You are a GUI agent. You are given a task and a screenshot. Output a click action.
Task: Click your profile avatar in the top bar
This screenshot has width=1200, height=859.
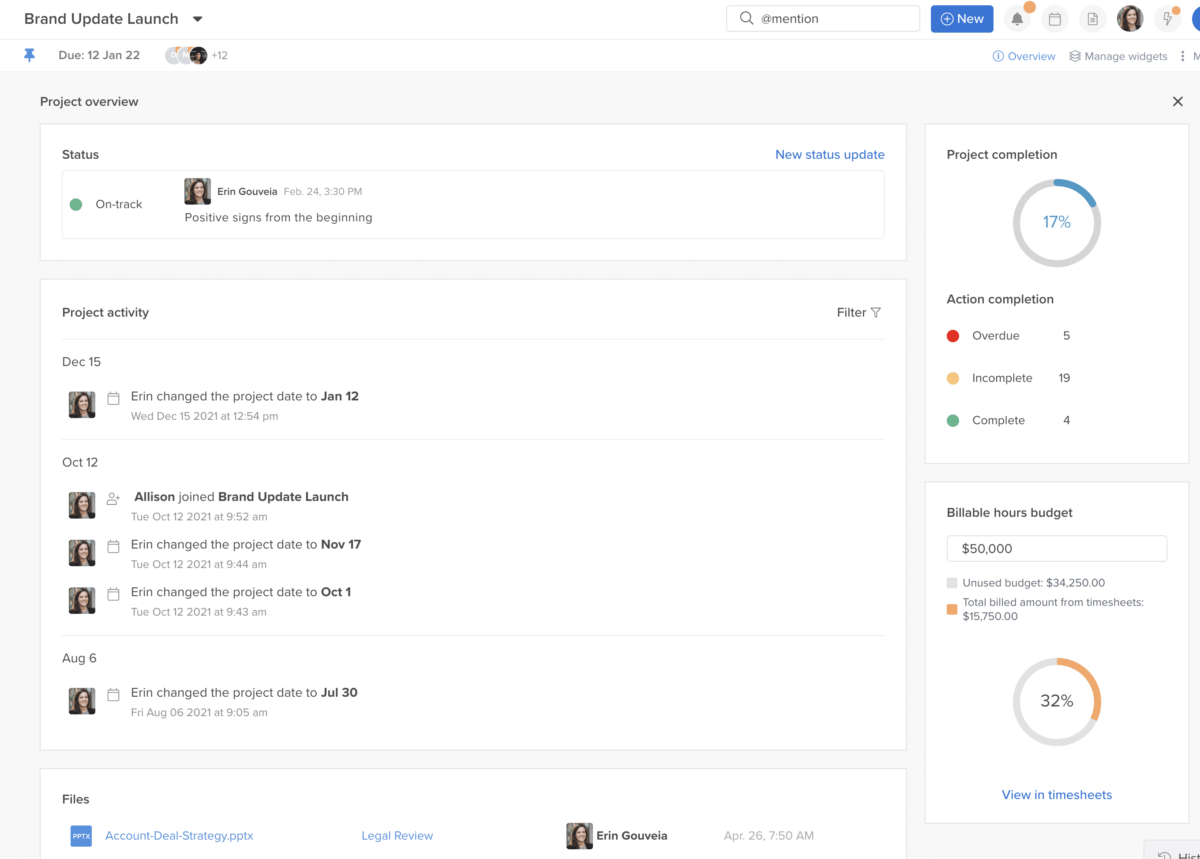coord(1130,18)
